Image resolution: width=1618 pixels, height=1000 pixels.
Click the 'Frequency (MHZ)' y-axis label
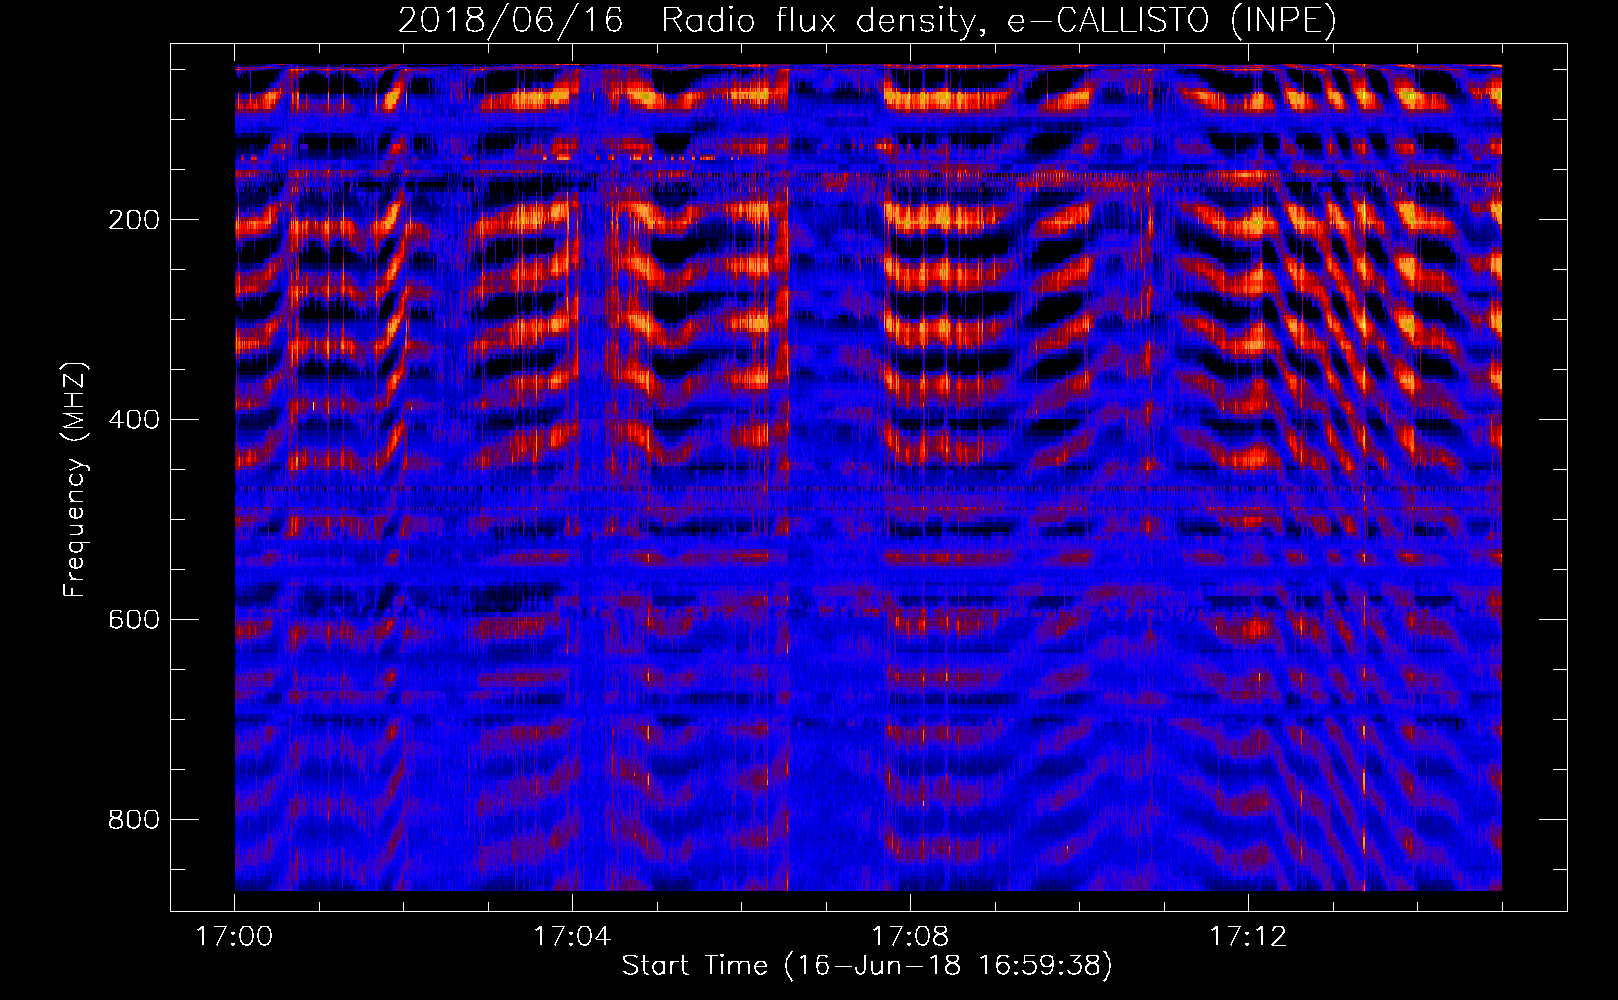[75, 480]
